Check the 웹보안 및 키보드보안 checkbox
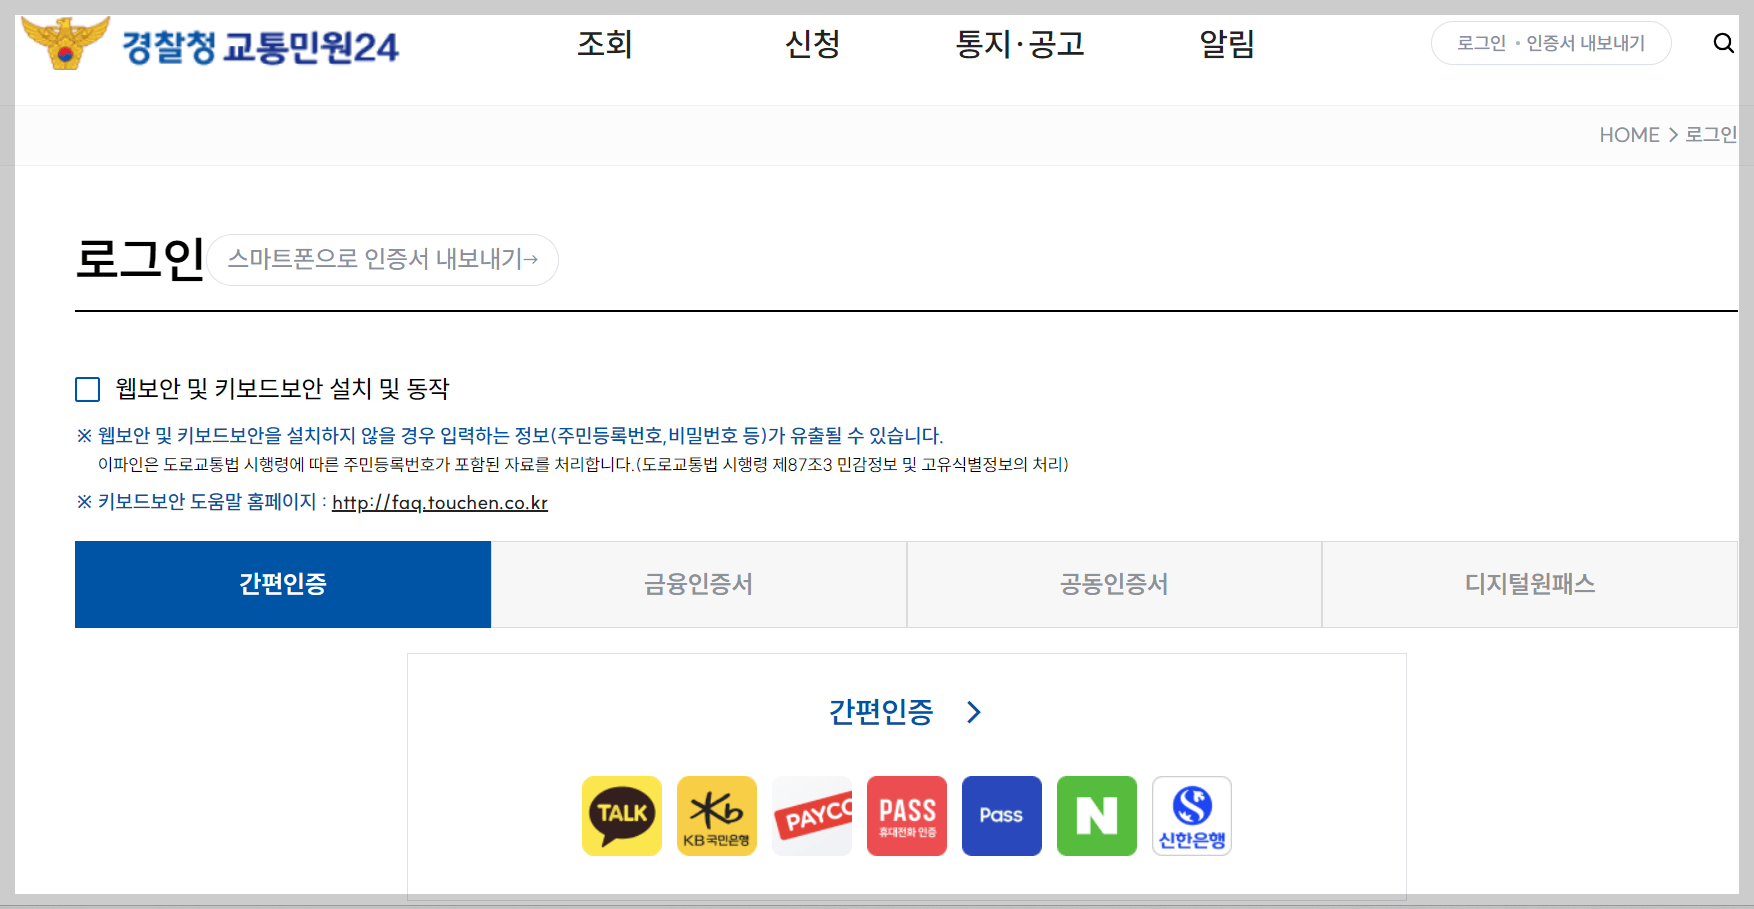Image resolution: width=1754 pixels, height=909 pixels. (86, 389)
